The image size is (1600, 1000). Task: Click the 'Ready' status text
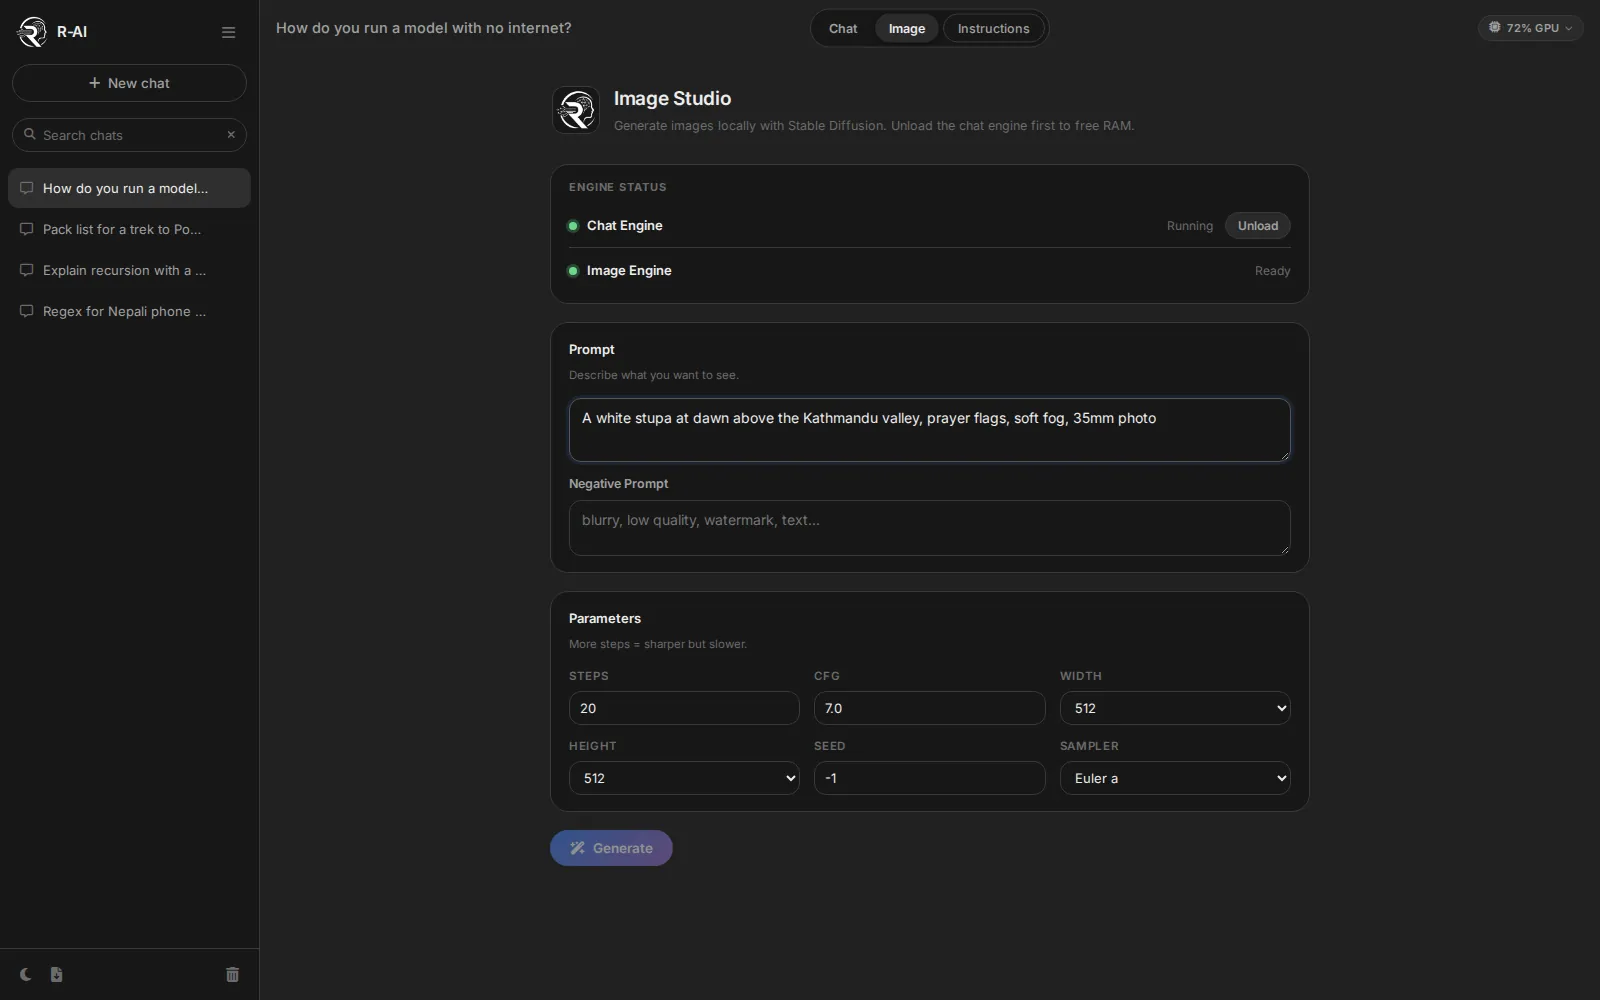[x=1272, y=271]
